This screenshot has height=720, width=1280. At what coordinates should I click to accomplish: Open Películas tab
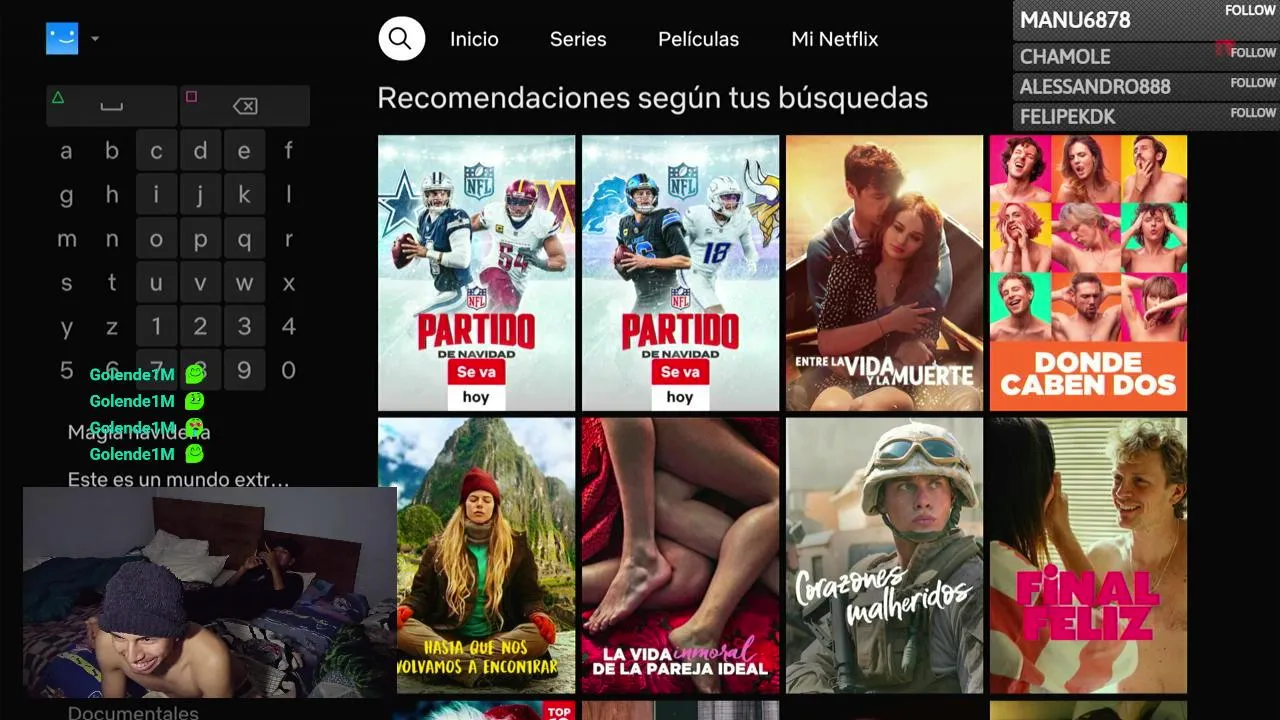pos(698,39)
